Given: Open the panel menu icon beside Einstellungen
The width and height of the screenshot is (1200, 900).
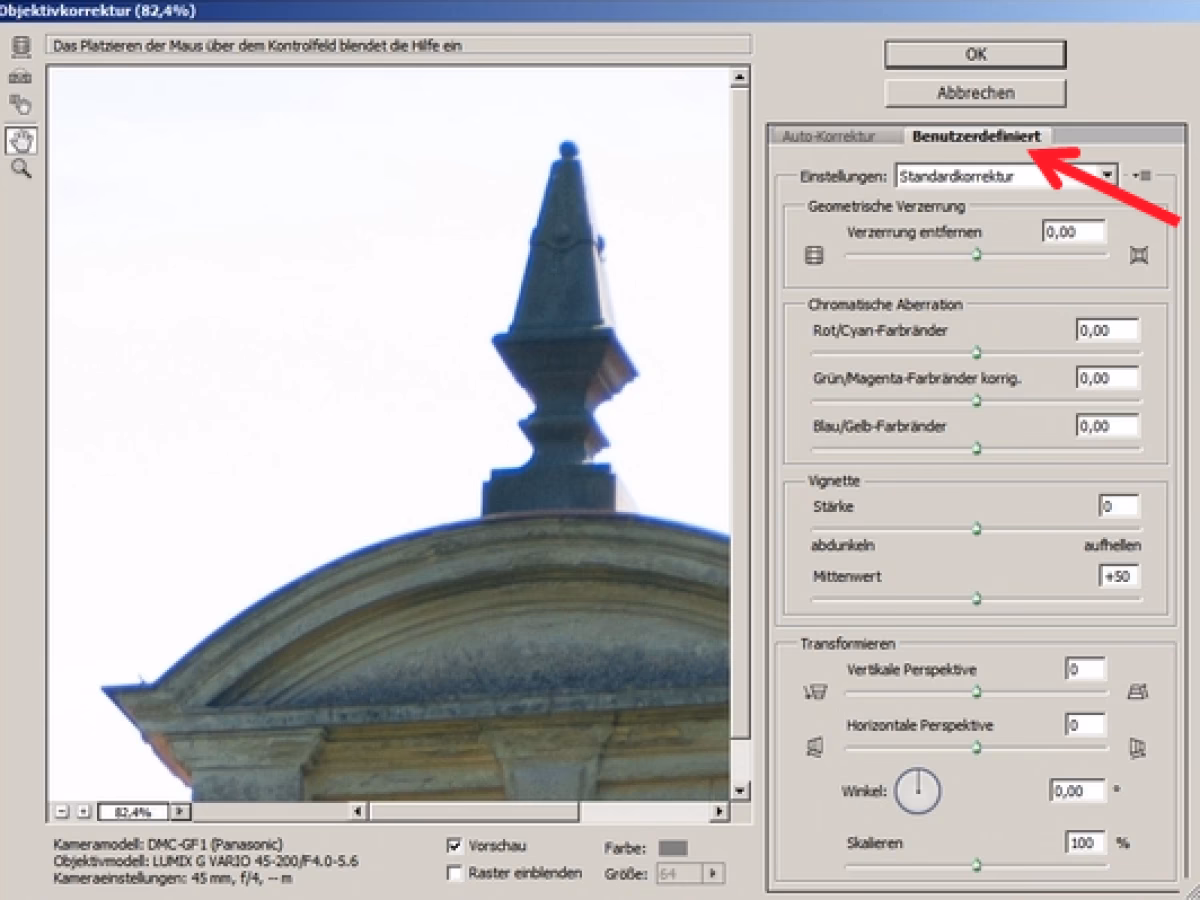Looking at the screenshot, I should click(1142, 176).
